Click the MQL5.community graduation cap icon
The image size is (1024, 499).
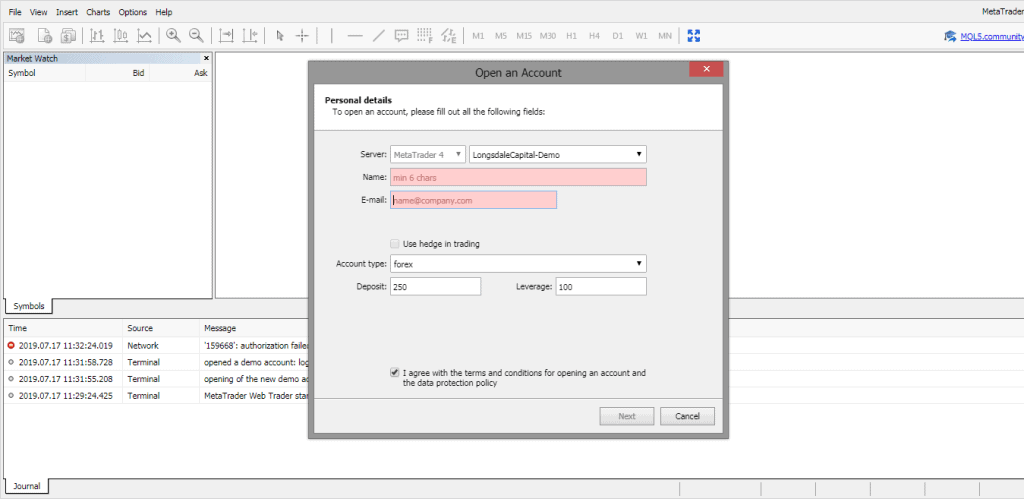tap(950, 36)
